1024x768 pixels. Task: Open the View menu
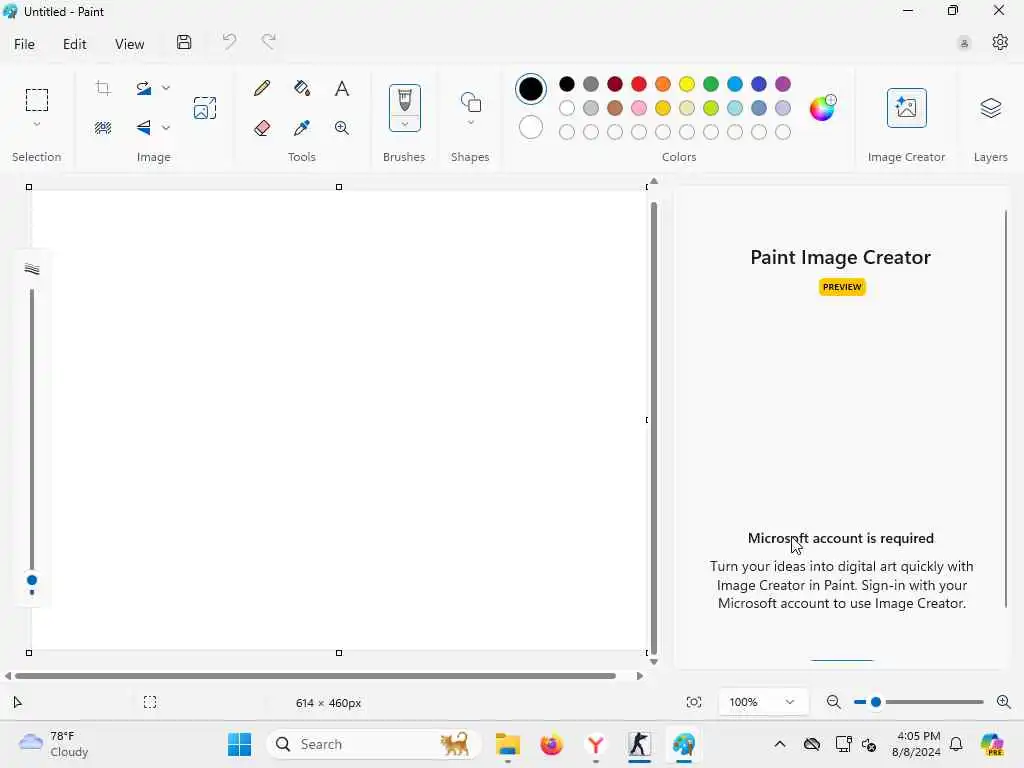tap(129, 44)
